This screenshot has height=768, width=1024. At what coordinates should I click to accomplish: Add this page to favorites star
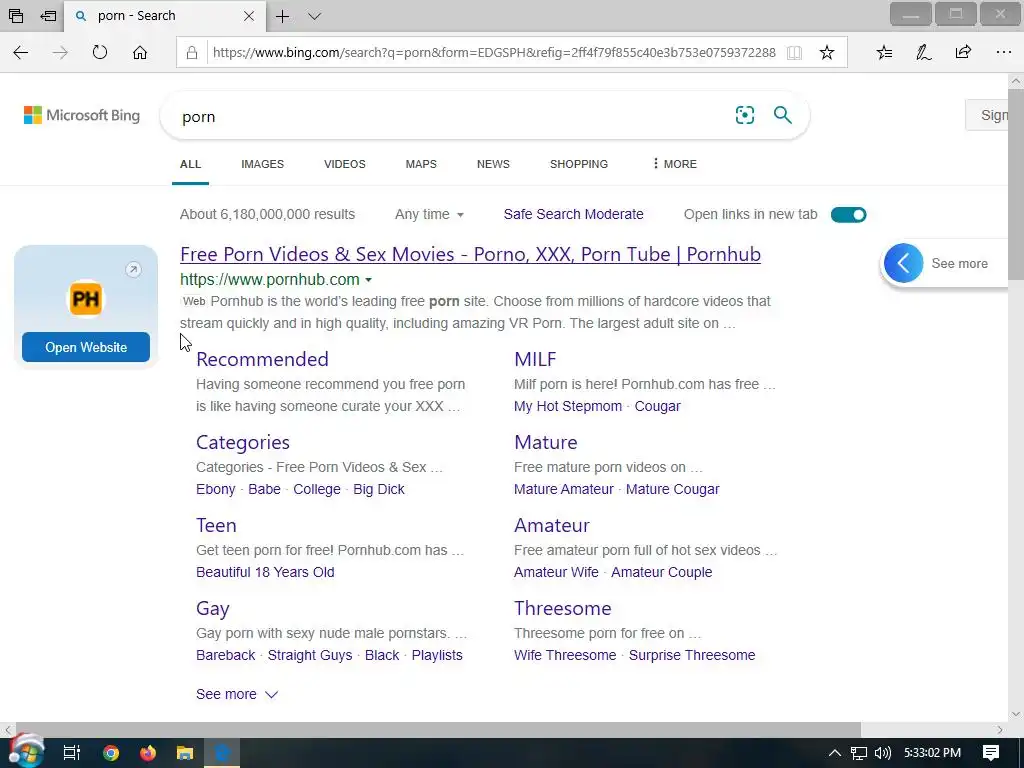coord(827,53)
